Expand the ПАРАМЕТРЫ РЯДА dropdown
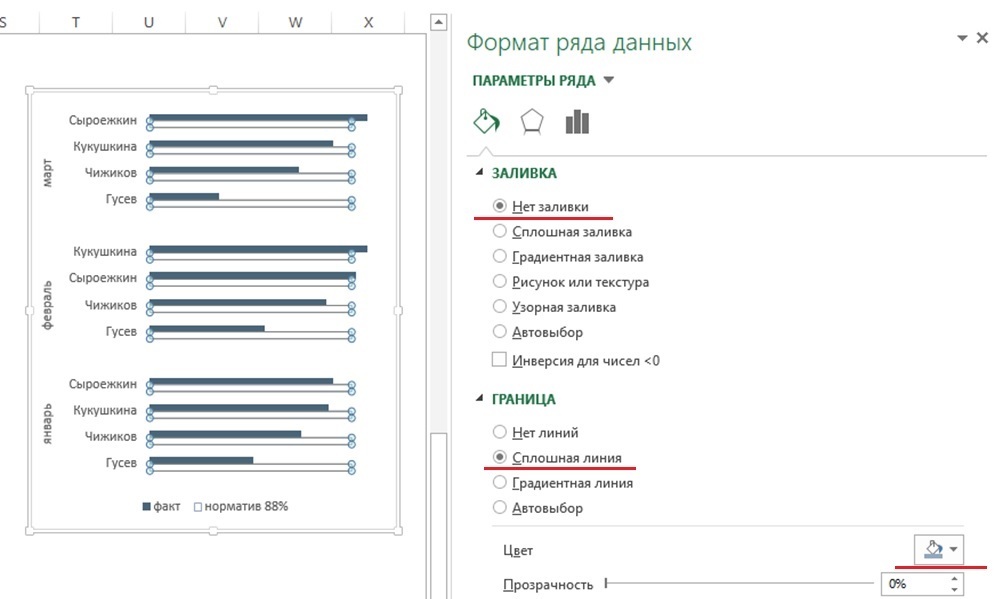 [610, 80]
